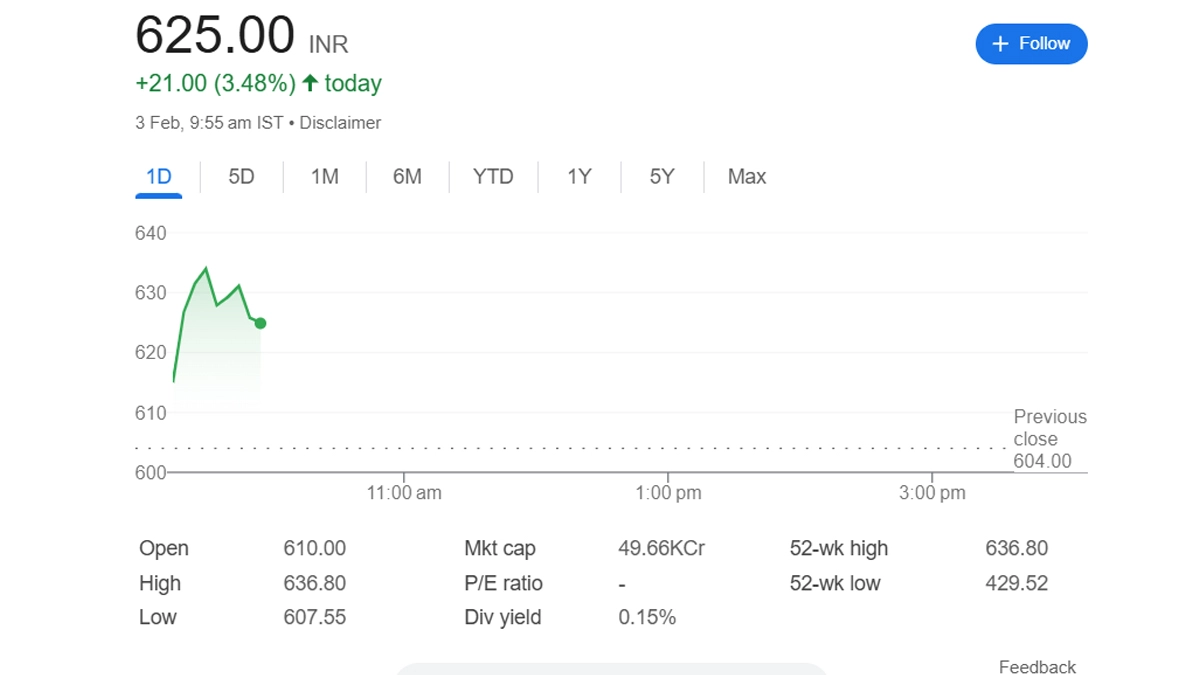
Task: View the 5Y chart tab
Action: coord(662,177)
